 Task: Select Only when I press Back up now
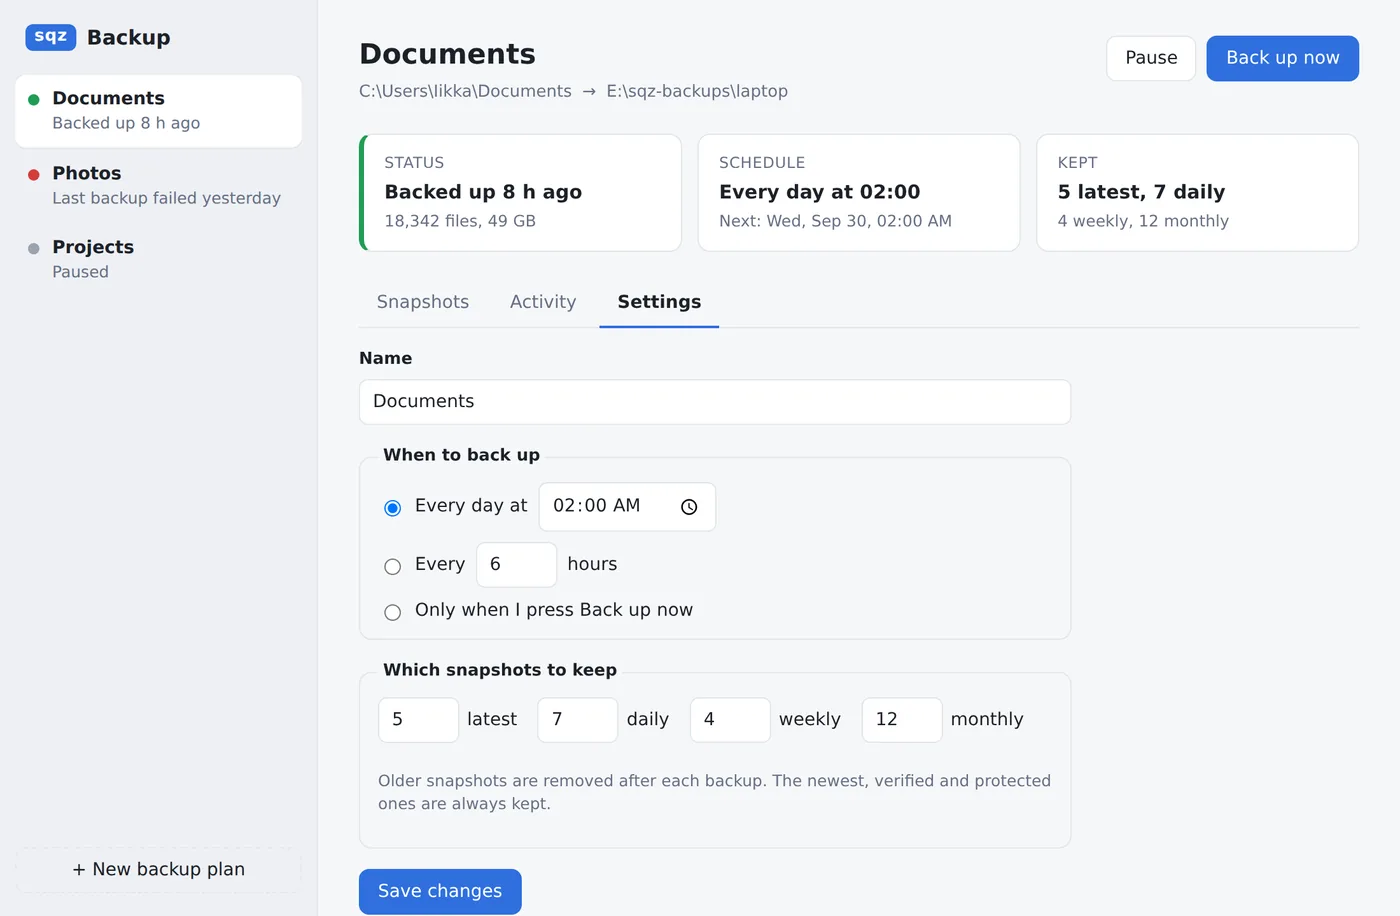(x=393, y=612)
